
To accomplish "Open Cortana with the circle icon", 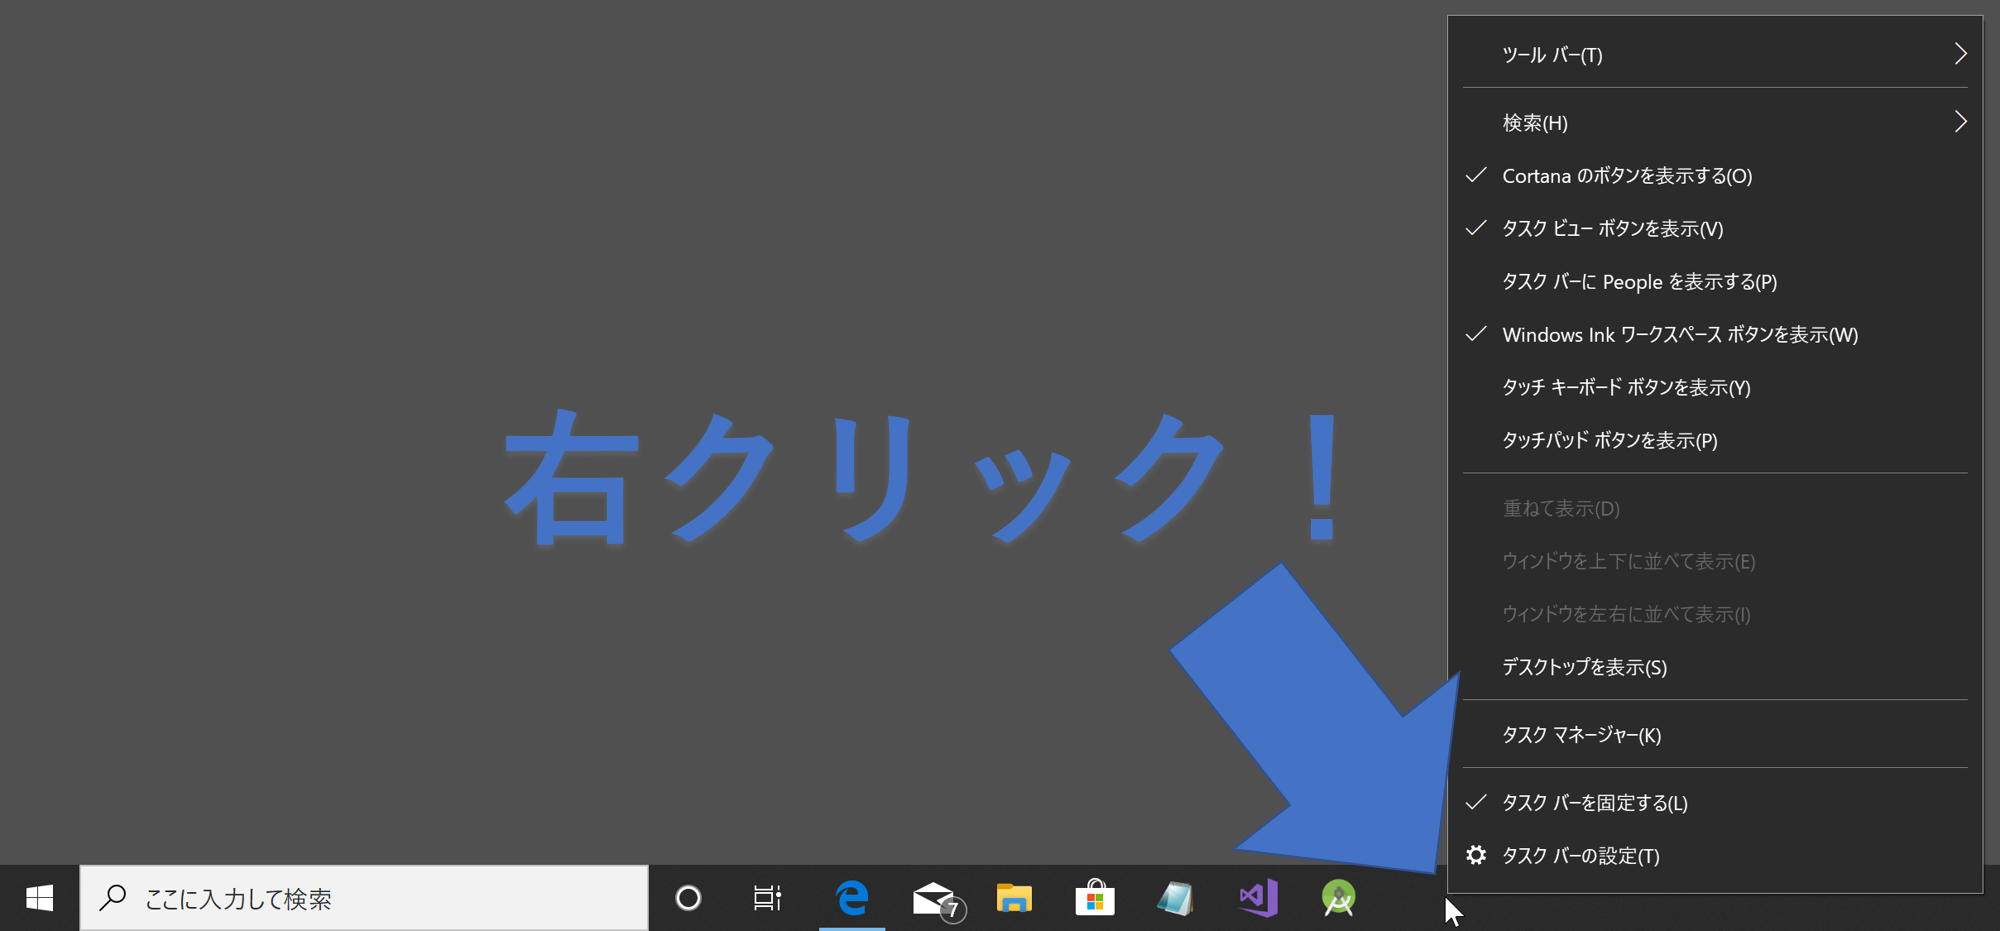I will coord(688,898).
